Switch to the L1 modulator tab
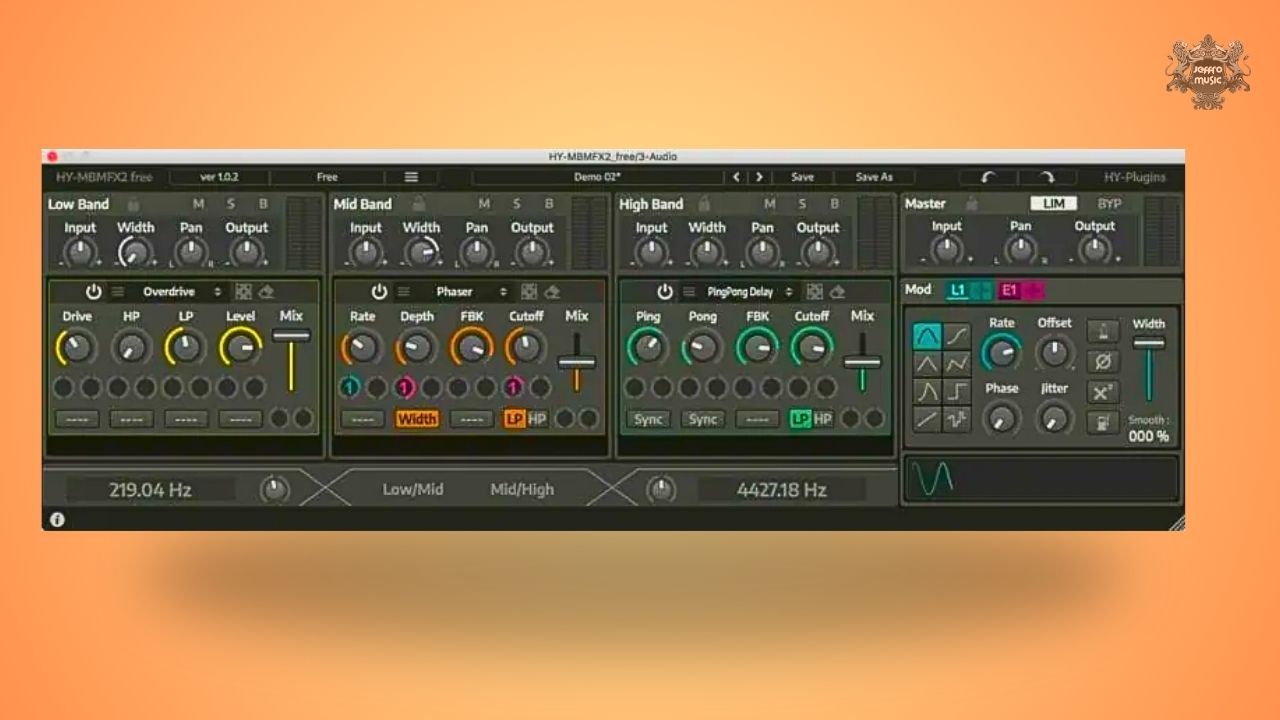 tap(959, 290)
